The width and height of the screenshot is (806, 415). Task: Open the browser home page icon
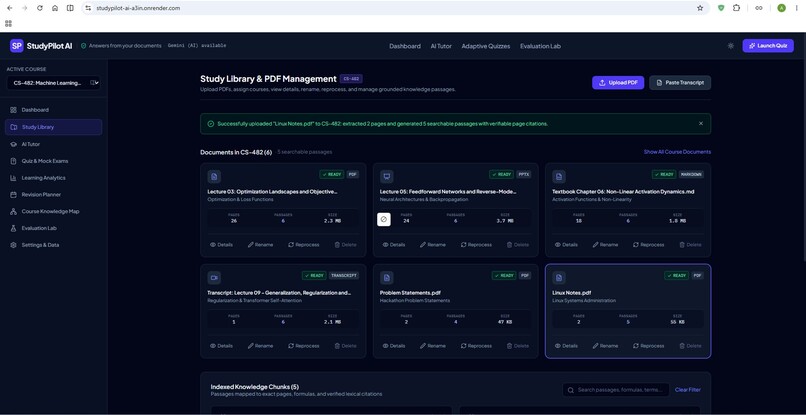point(55,8)
